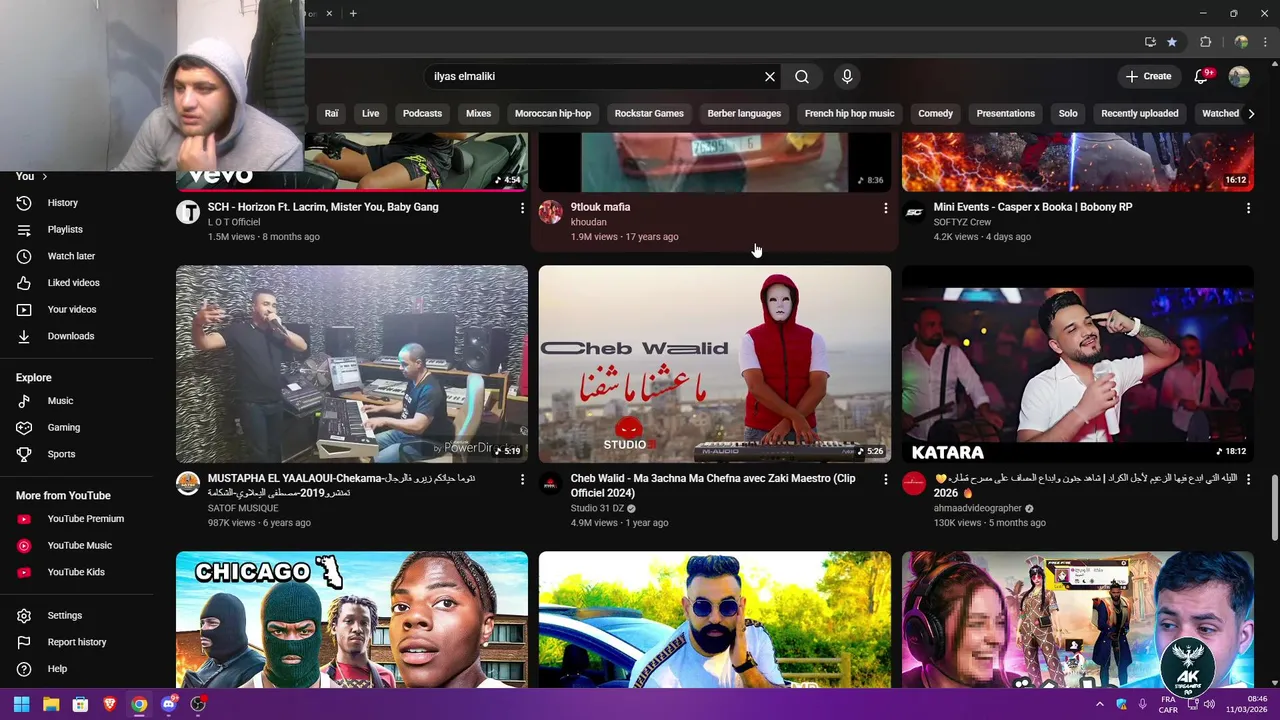Select the Rockstar Games filter chip
Image resolution: width=1280 pixels, height=720 pixels.
pos(649,113)
